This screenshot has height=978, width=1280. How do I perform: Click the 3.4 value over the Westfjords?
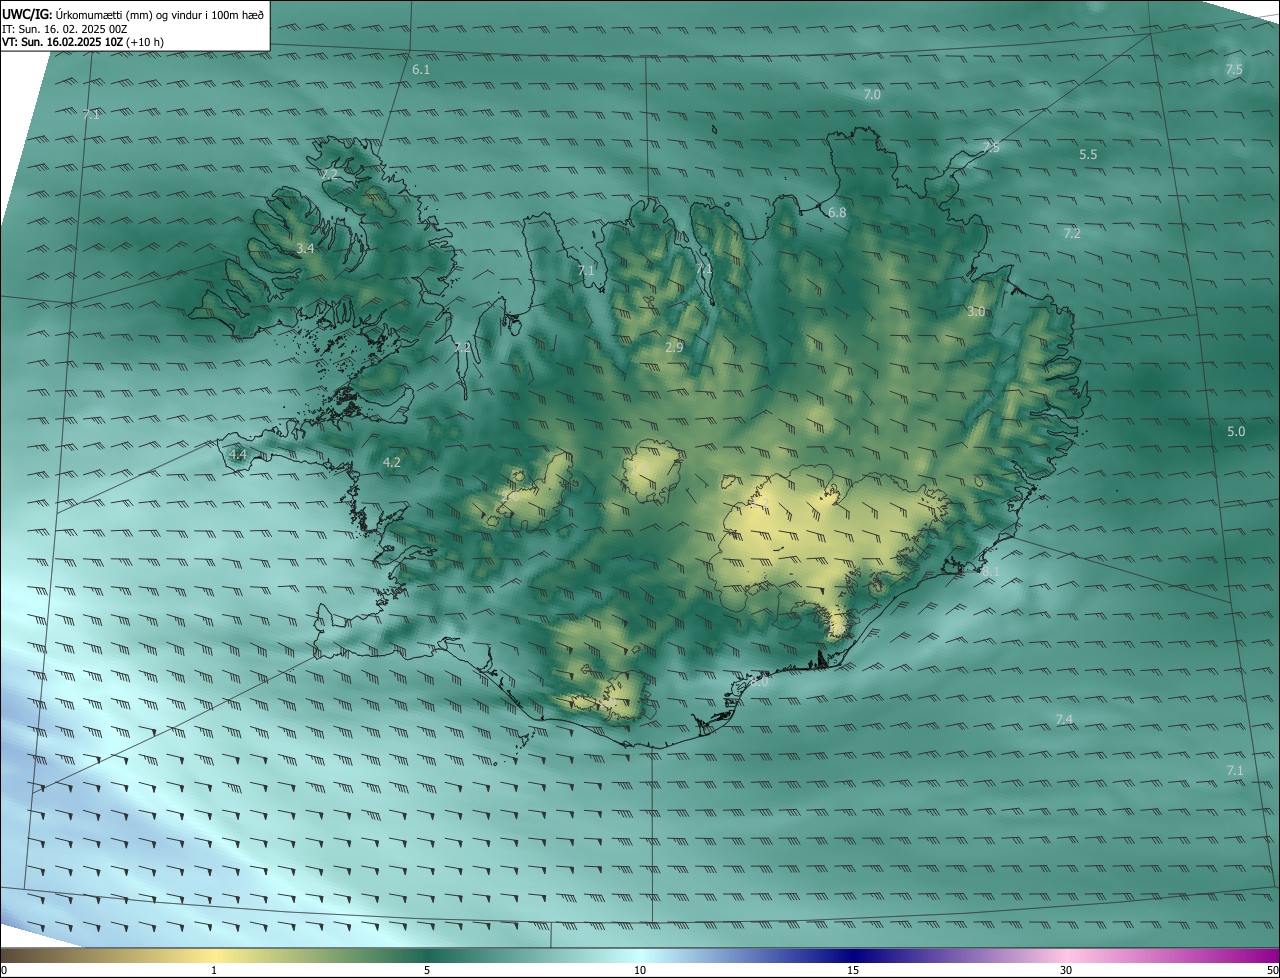pos(305,248)
